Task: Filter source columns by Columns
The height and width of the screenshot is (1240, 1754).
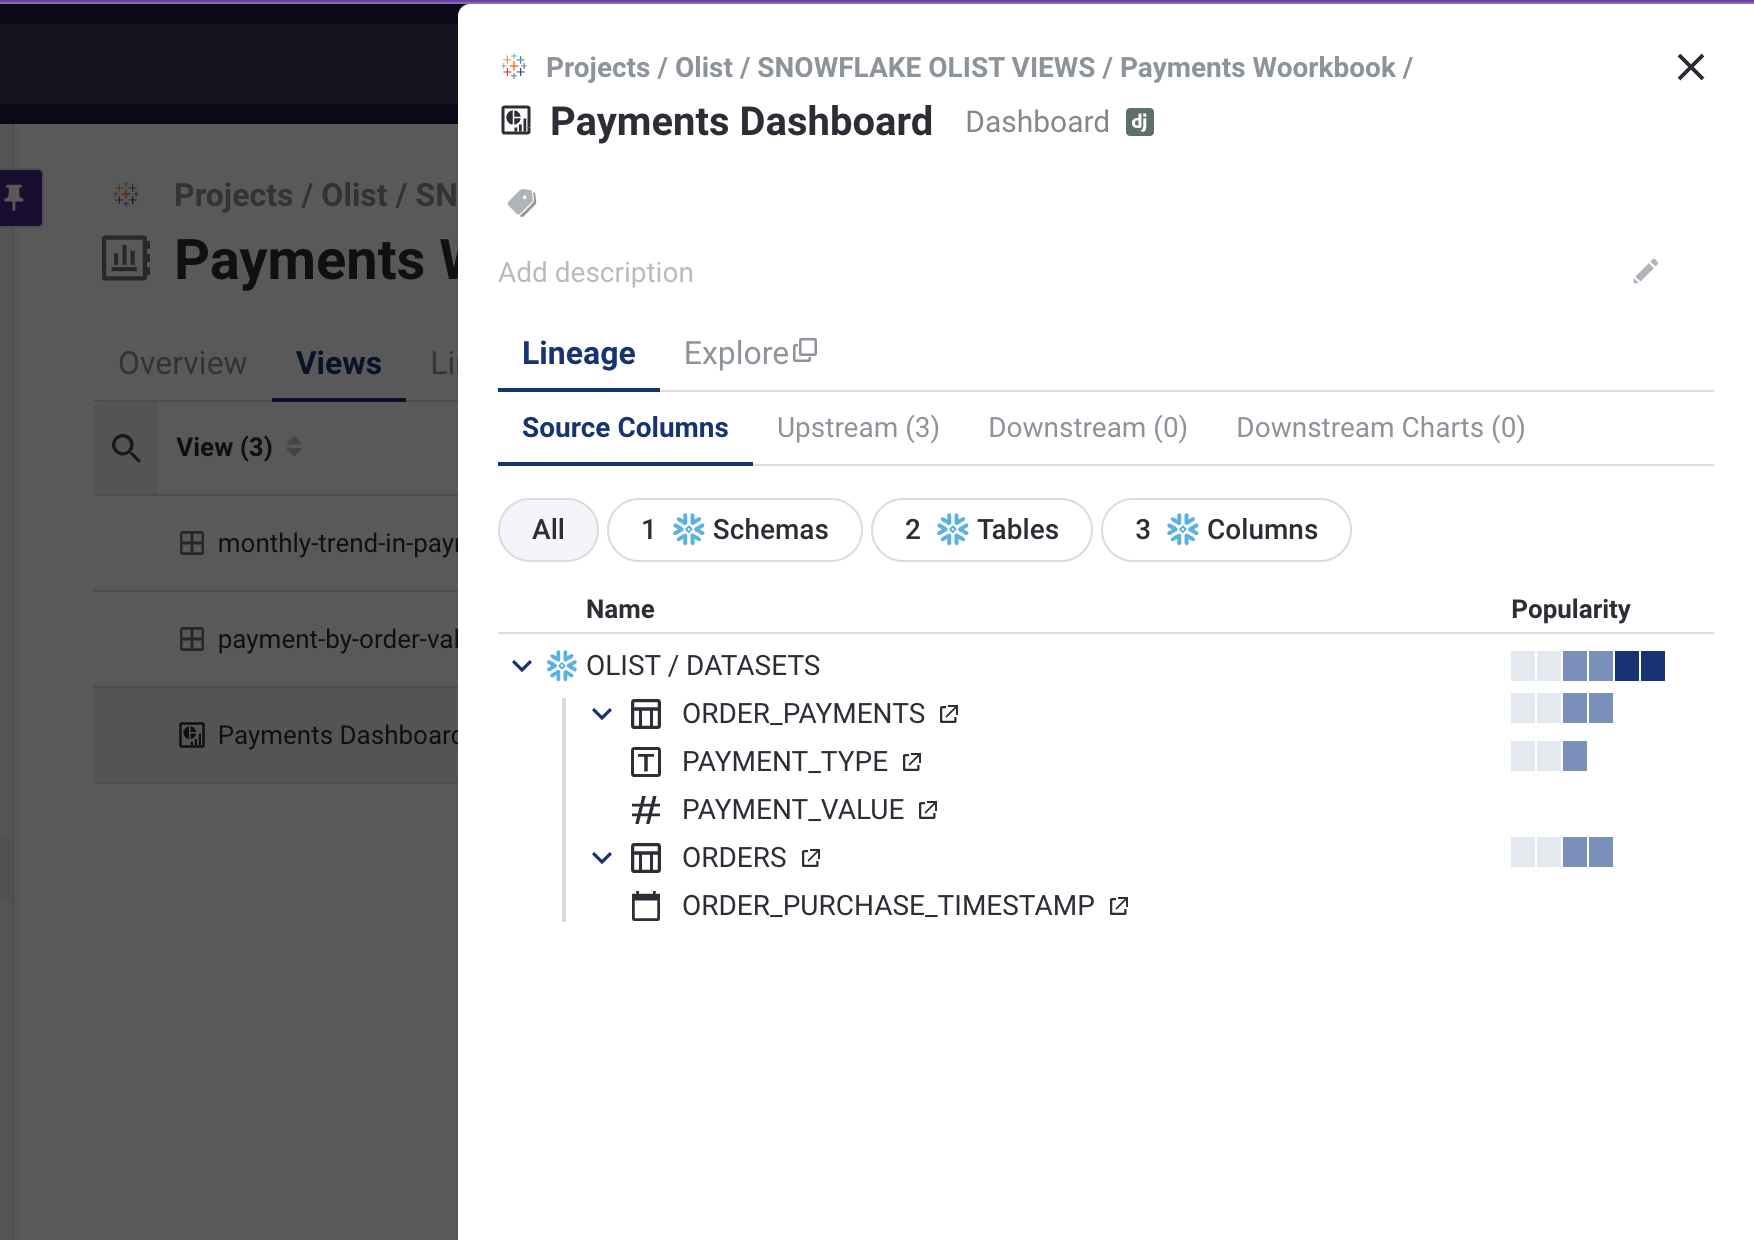Action: (1225, 530)
